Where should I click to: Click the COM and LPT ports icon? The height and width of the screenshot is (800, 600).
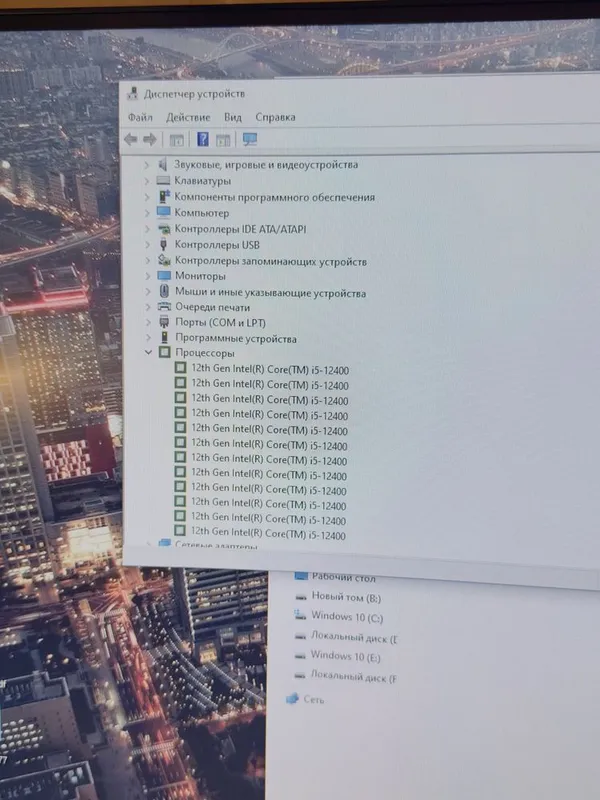[x=164, y=322]
